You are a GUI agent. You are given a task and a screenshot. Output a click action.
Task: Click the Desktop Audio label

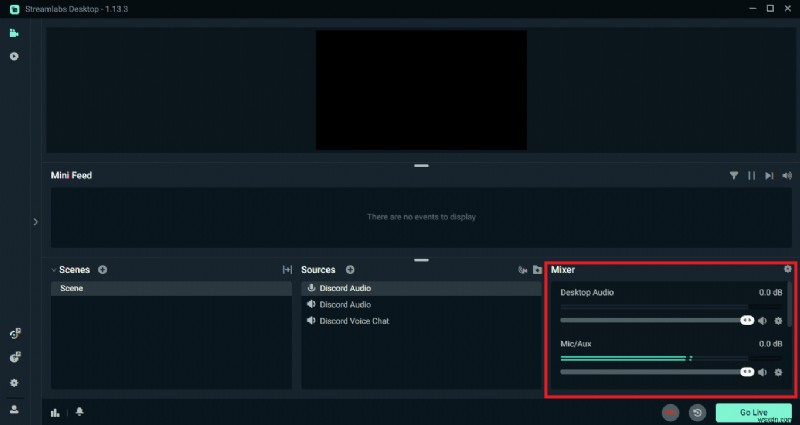tap(587, 293)
